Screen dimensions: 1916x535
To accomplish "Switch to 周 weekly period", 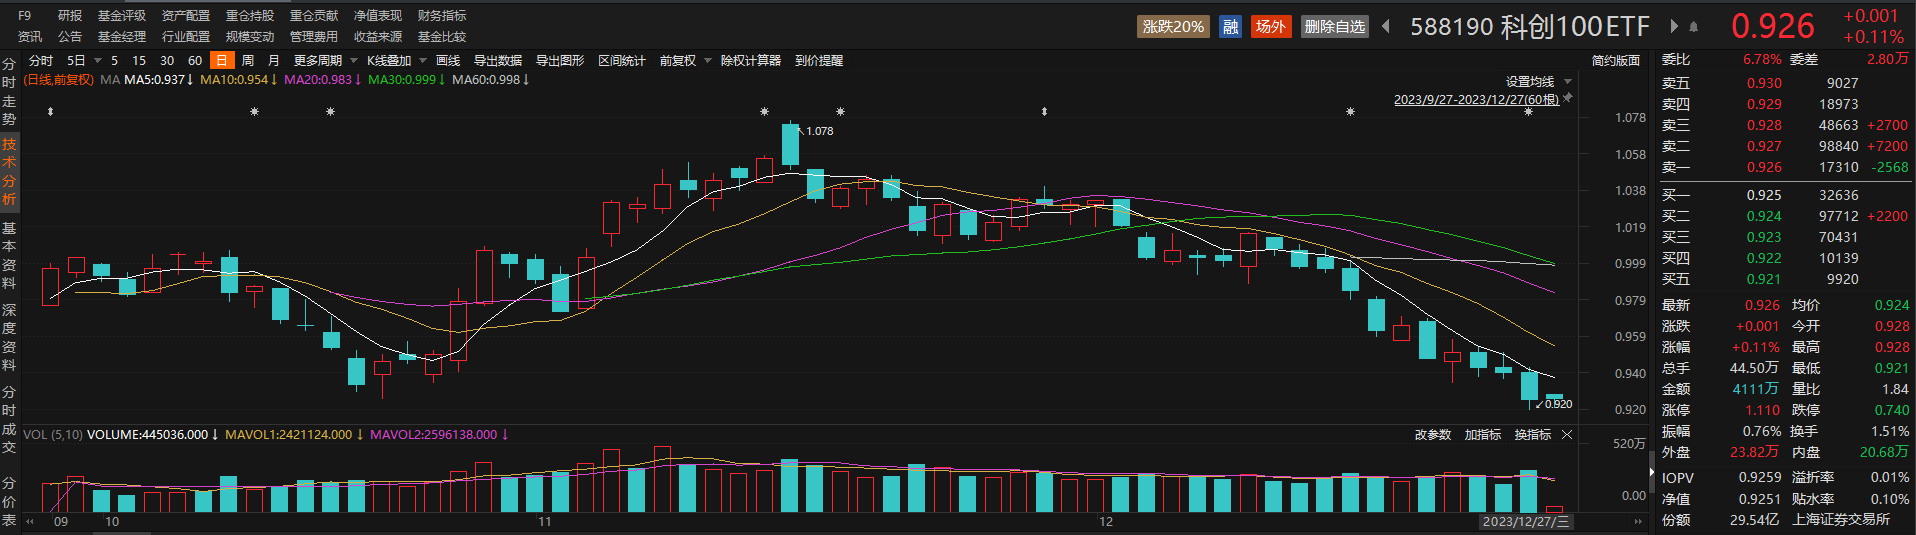I will (x=247, y=61).
